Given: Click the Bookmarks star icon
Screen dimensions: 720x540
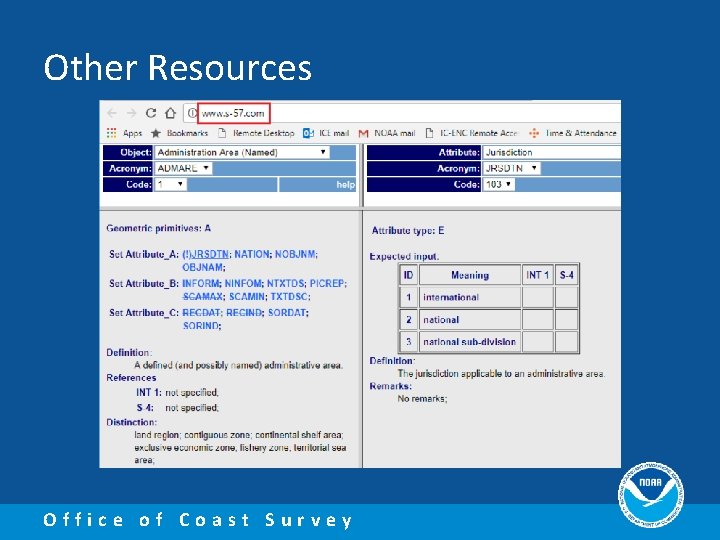Looking at the screenshot, I should 156,133.
